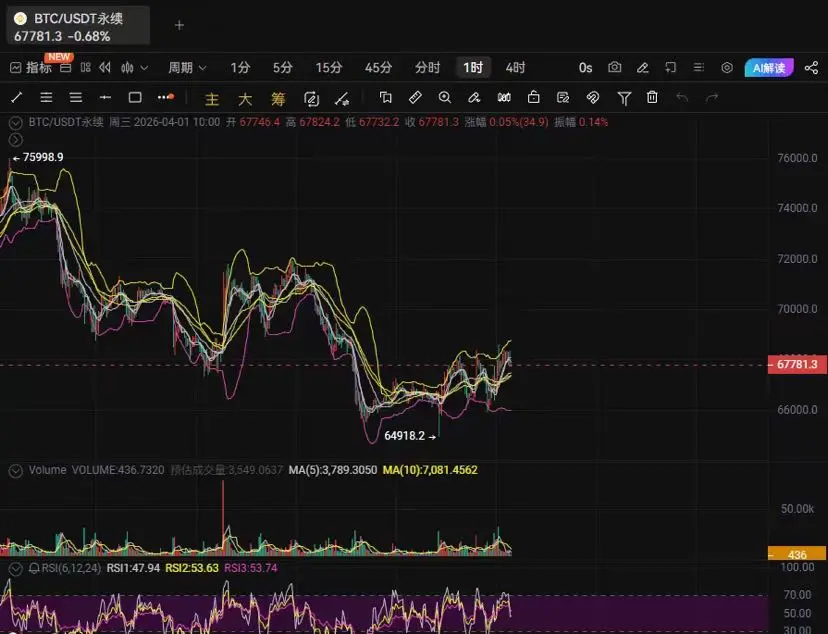Switch to the 4时 timeframe
The height and width of the screenshot is (634, 828).
515,68
